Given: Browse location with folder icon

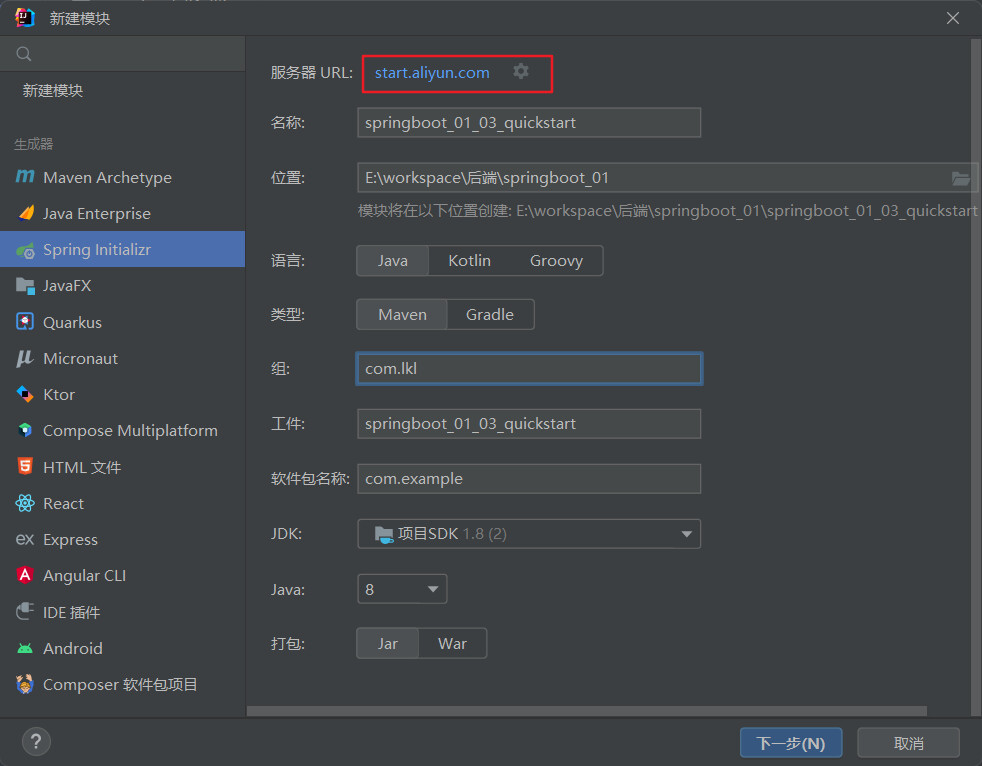Looking at the screenshot, I should click(x=961, y=179).
